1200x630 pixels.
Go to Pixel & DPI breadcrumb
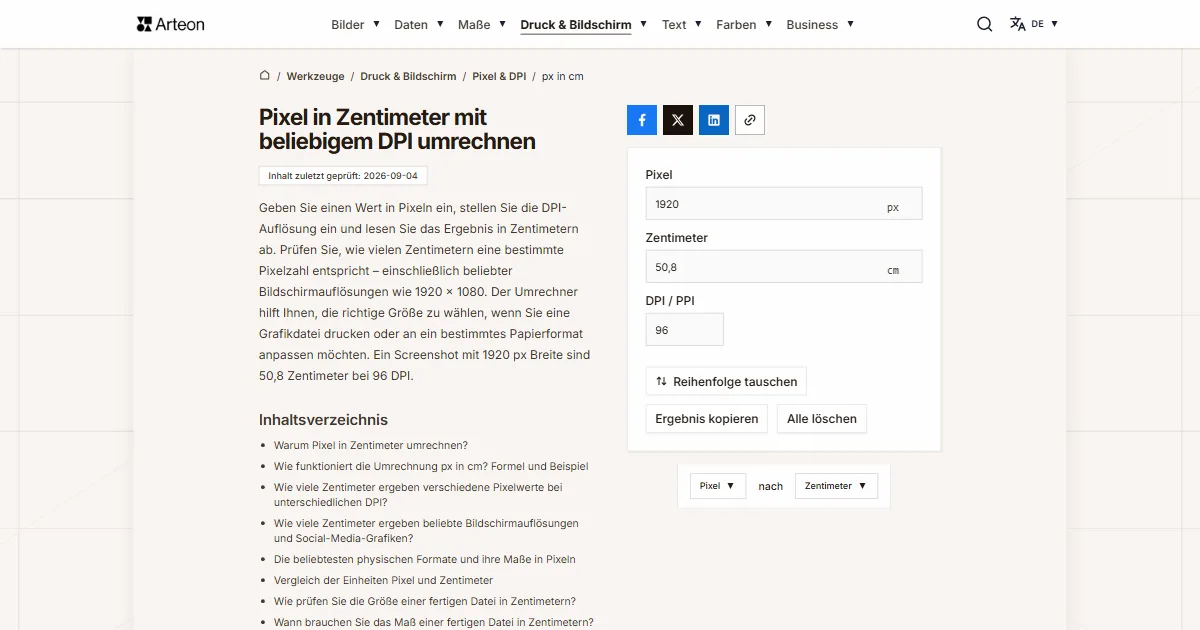(499, 76)
